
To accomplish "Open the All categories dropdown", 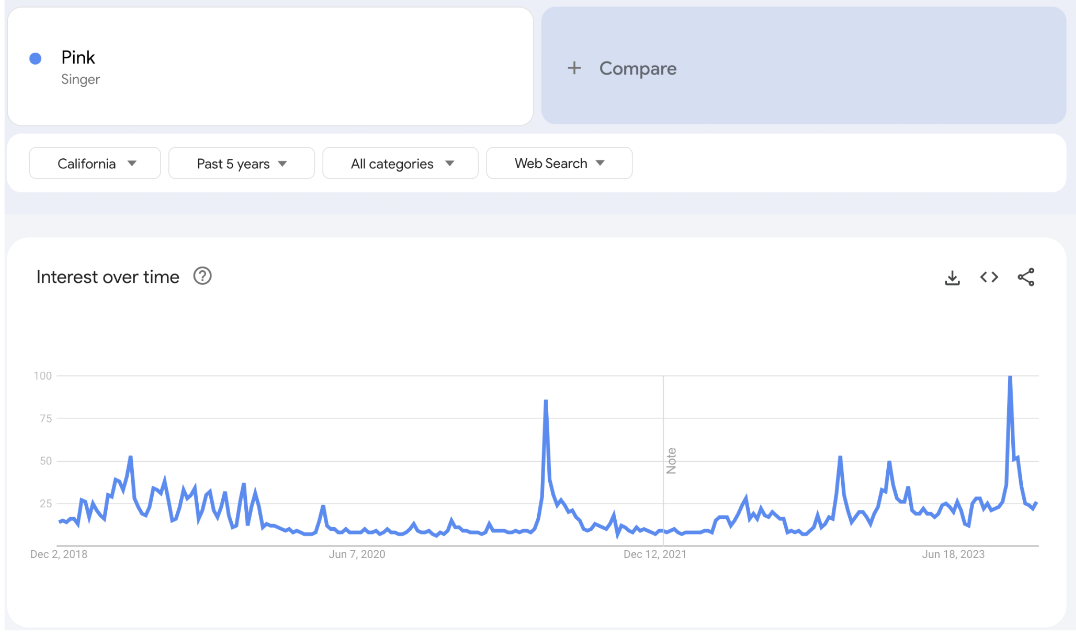I will click(x=402, y=164).
